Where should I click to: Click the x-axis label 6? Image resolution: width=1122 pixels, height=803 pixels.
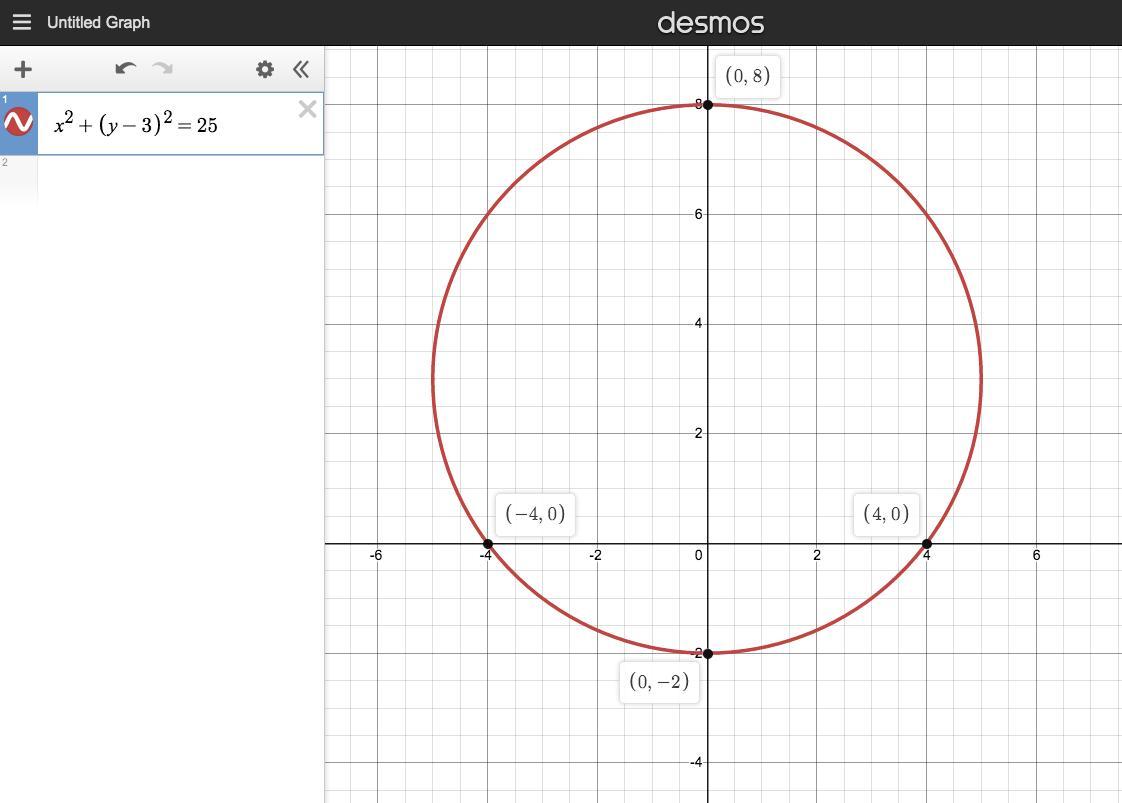click(x=1036, y=555)
